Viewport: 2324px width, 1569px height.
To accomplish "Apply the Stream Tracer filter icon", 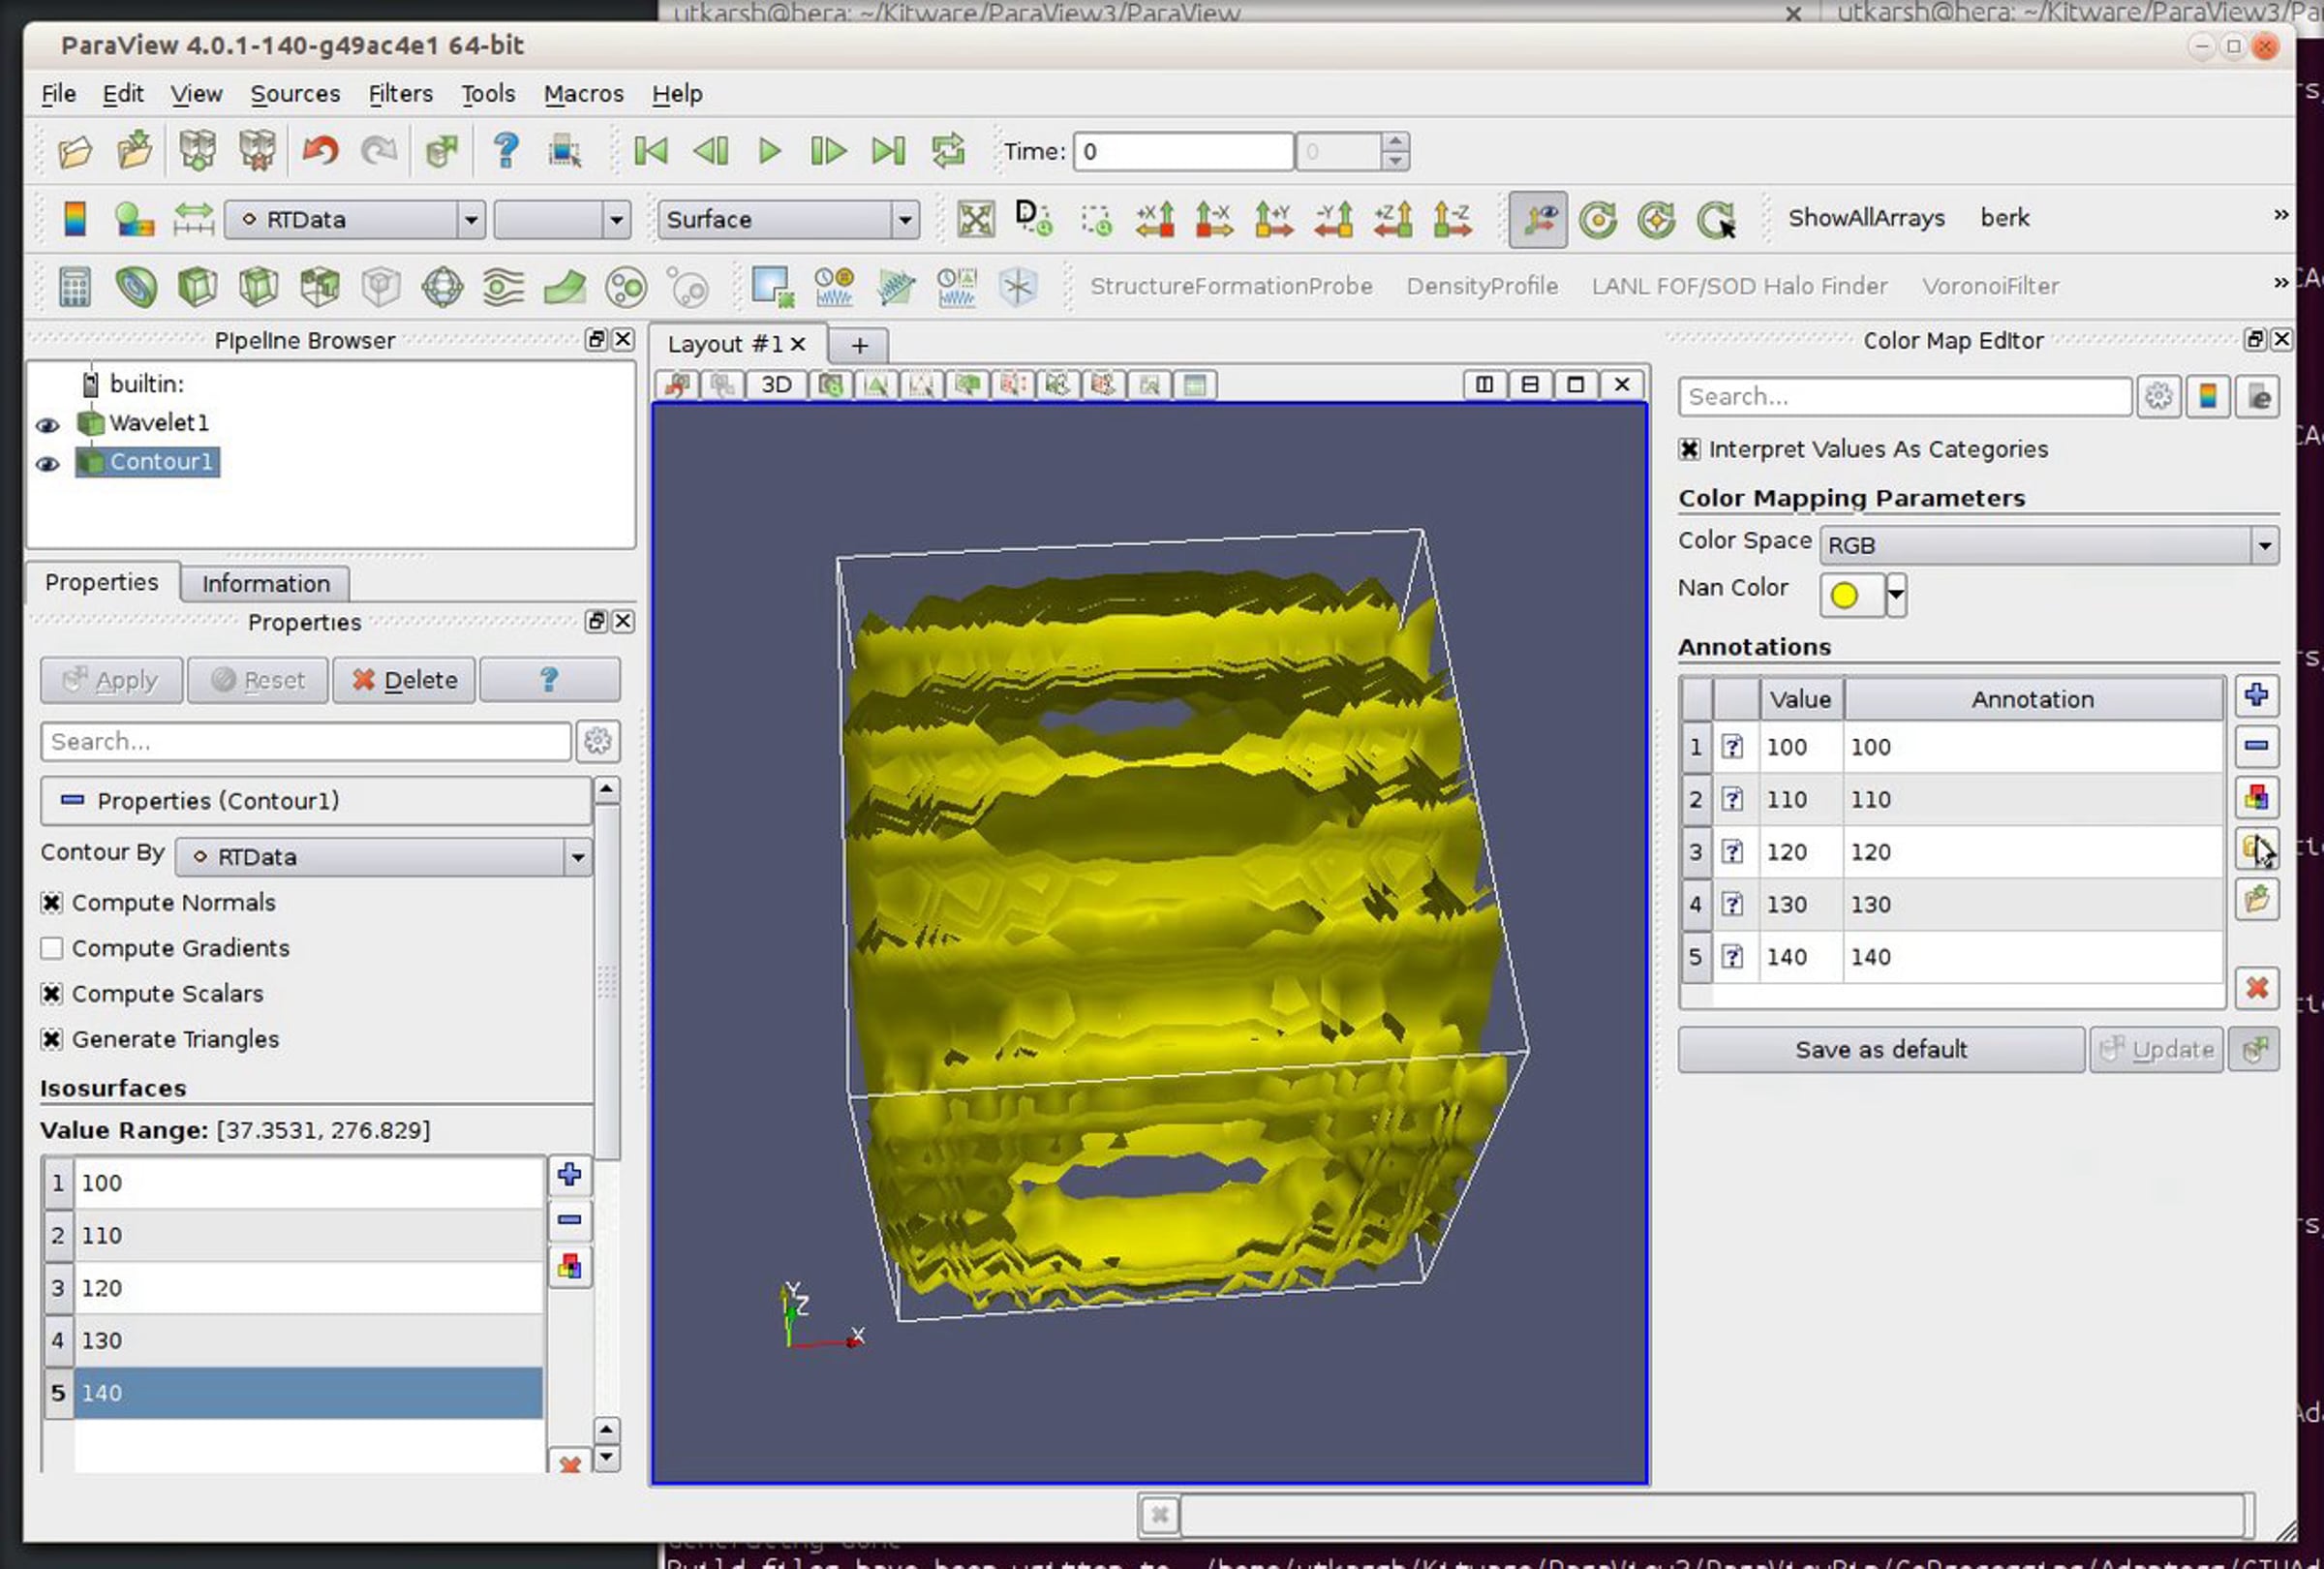I will click(x=503, y=288).
